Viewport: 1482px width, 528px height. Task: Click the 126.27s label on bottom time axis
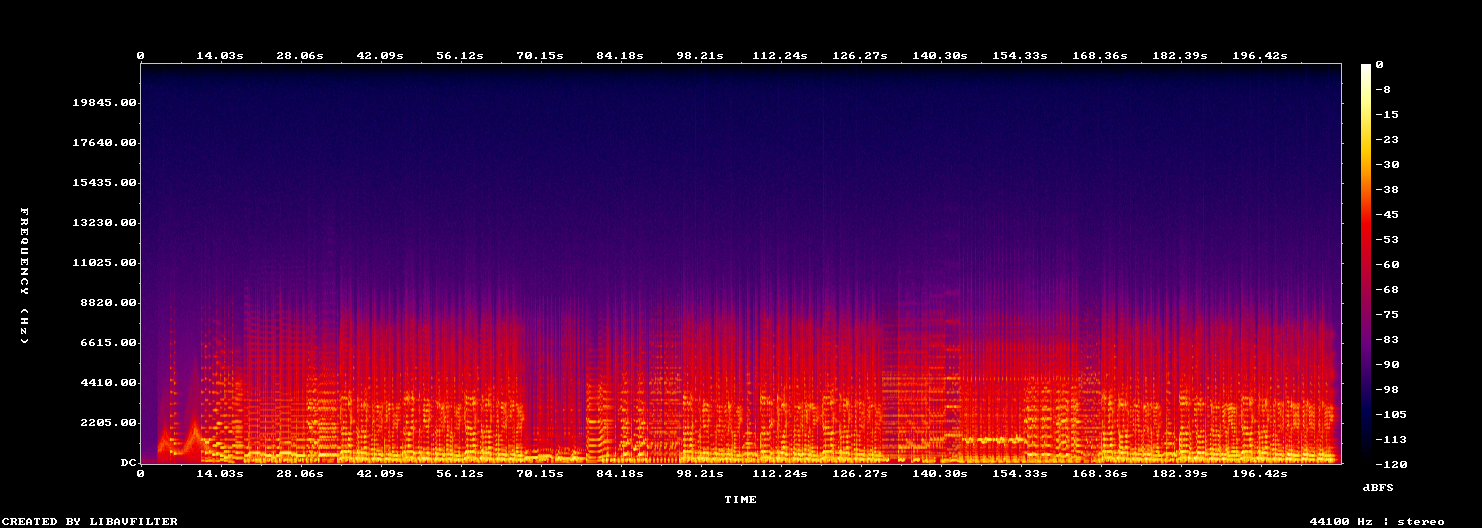(860, 474)
